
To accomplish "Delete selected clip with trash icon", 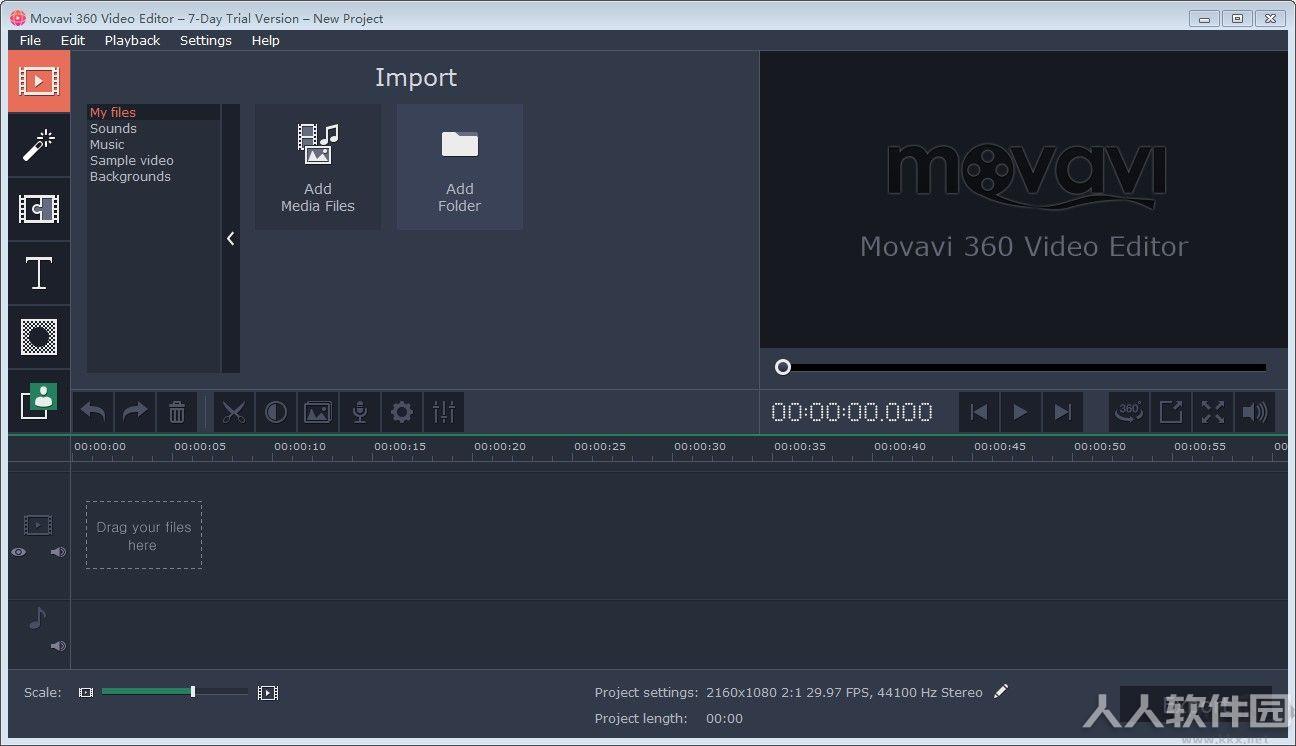I will click(177, 412).
